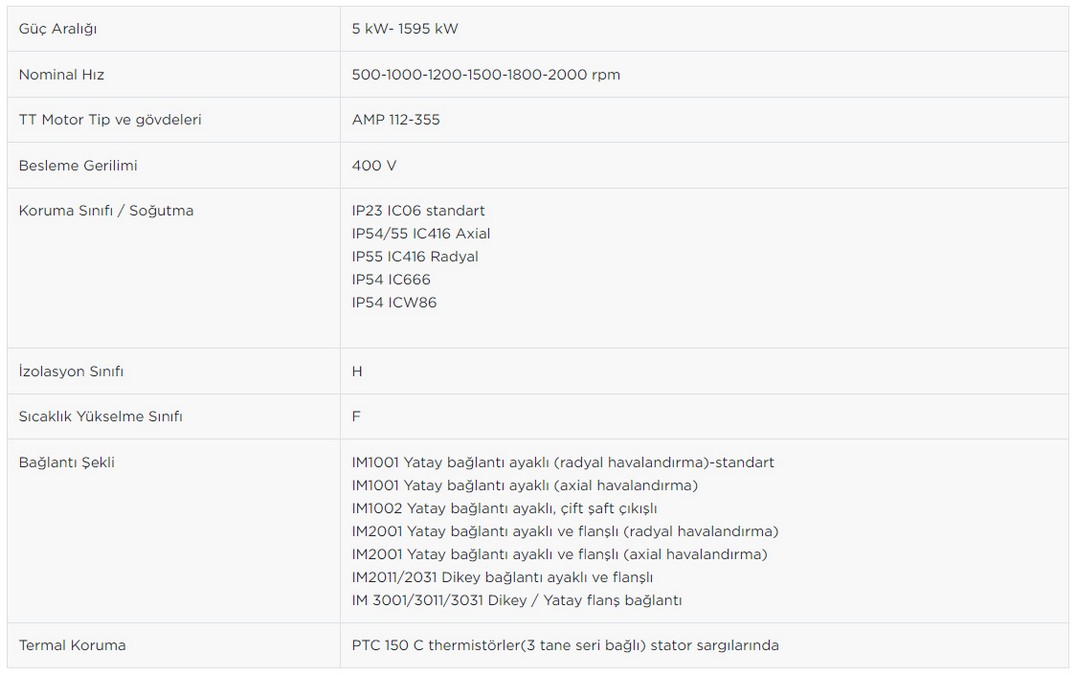Click the IP55 IC416 Radyal entry
The width and height of the screenshot is (1076, 675).
[415, 257]
